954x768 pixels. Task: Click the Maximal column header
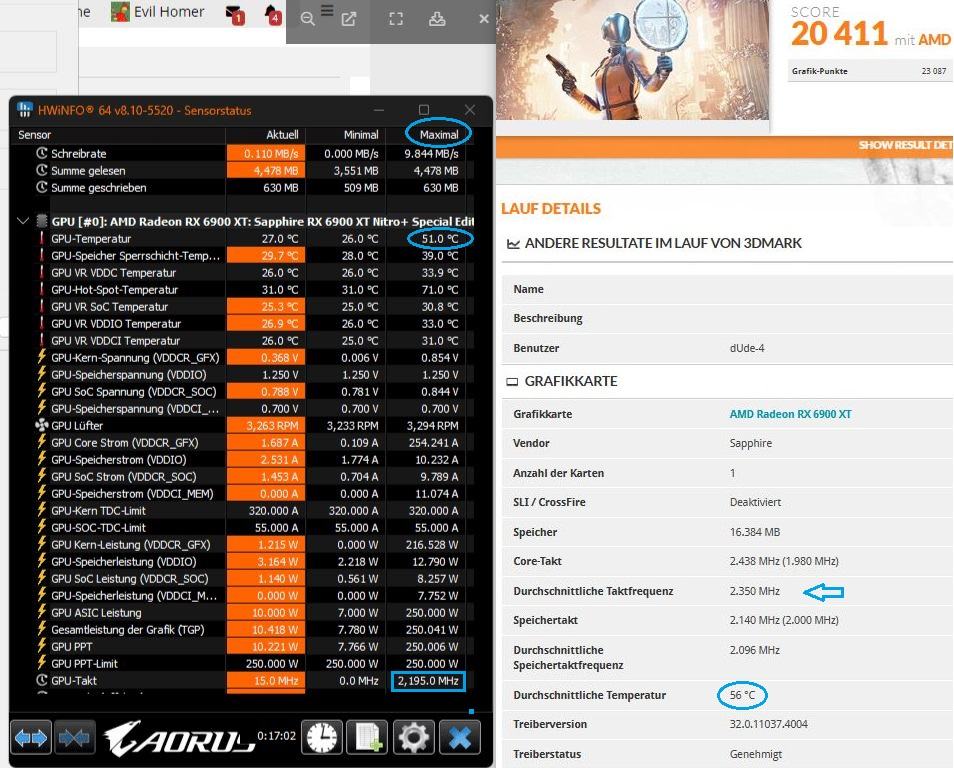439,134
